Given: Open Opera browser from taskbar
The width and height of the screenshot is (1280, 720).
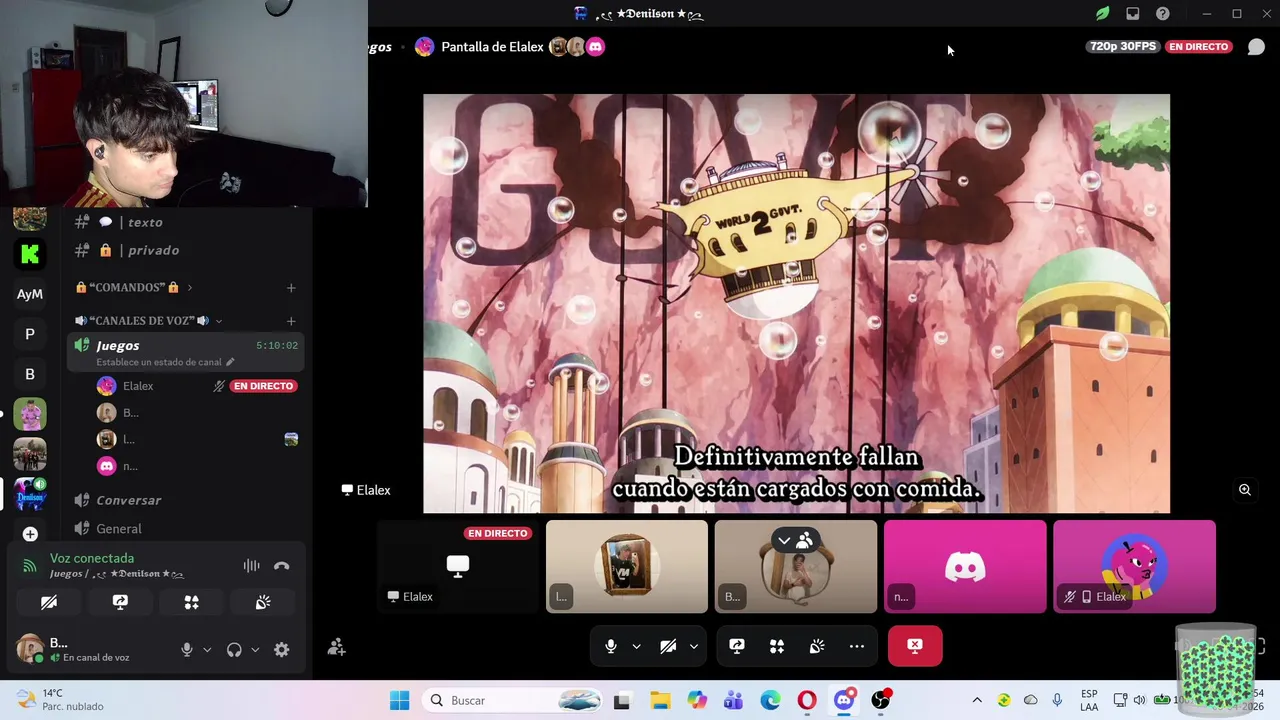Looking at the screenshot, I should coord(806,700).
